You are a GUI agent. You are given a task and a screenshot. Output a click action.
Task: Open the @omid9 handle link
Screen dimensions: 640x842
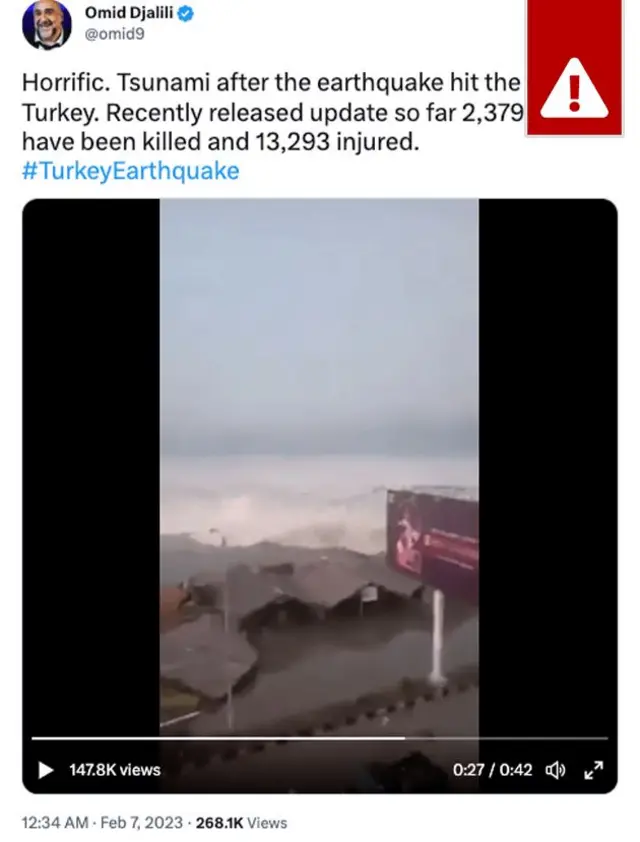[114, 34]
